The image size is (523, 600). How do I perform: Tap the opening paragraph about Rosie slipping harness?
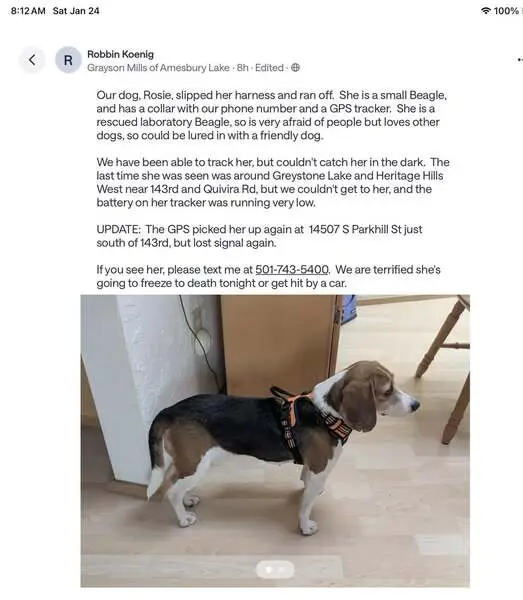[272, 115]
